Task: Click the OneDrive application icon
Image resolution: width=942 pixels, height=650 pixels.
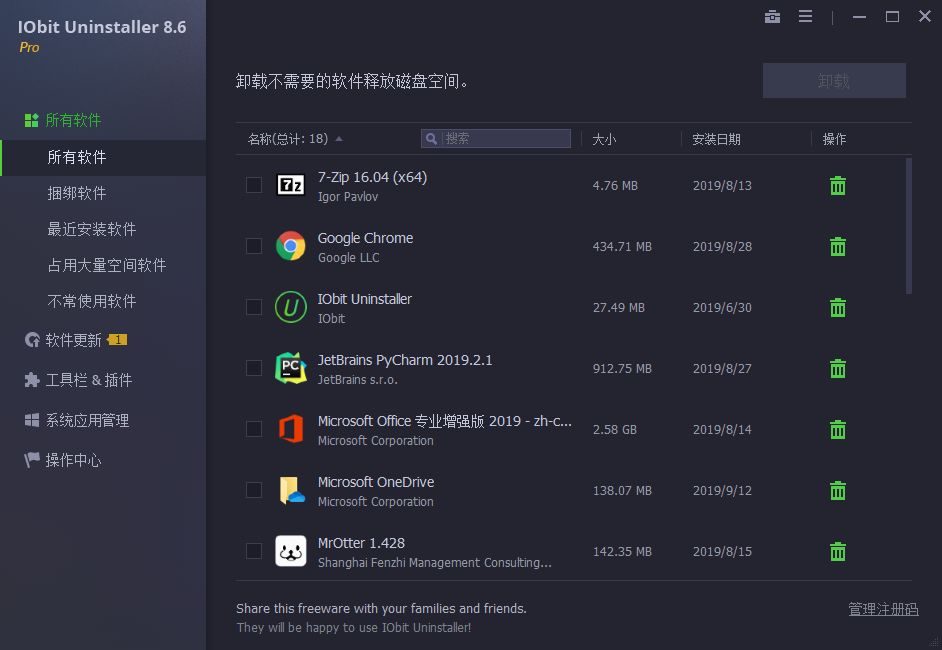Action: pos(292,490)
